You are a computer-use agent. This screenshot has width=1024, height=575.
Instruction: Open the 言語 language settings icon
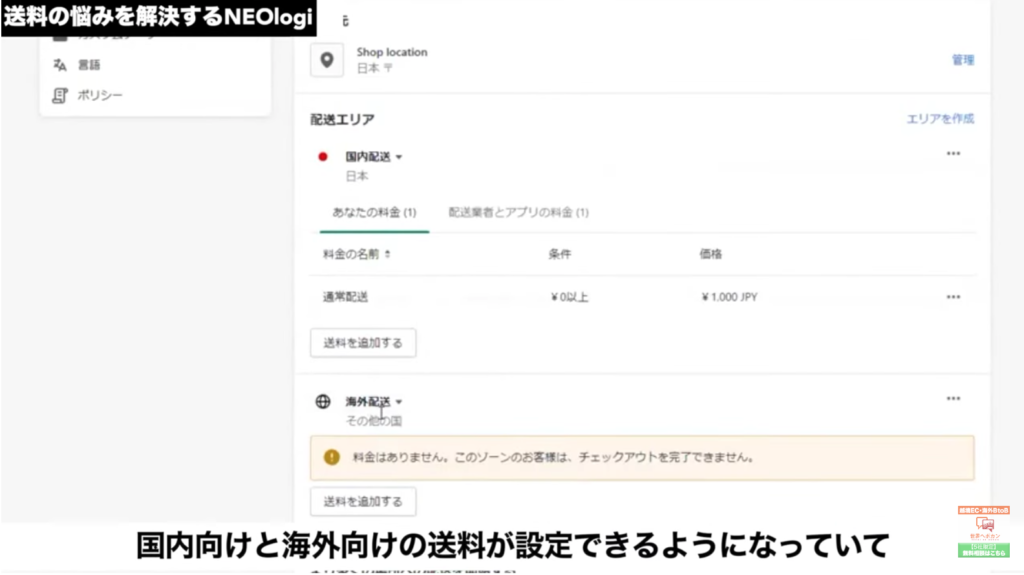[x=60, y=65]
